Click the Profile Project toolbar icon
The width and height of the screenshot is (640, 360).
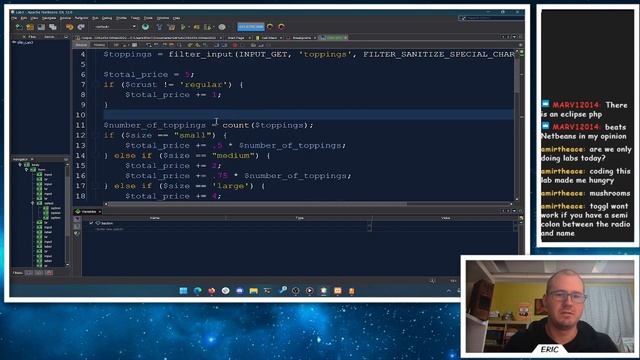click(208, 27)
